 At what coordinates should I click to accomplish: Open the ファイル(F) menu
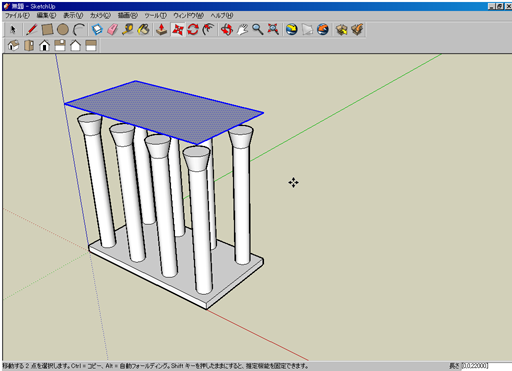[17, 16]
